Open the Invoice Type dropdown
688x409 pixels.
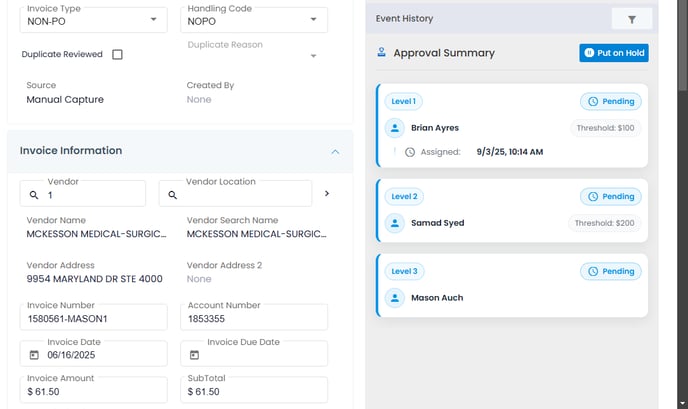tap(152, 19)
